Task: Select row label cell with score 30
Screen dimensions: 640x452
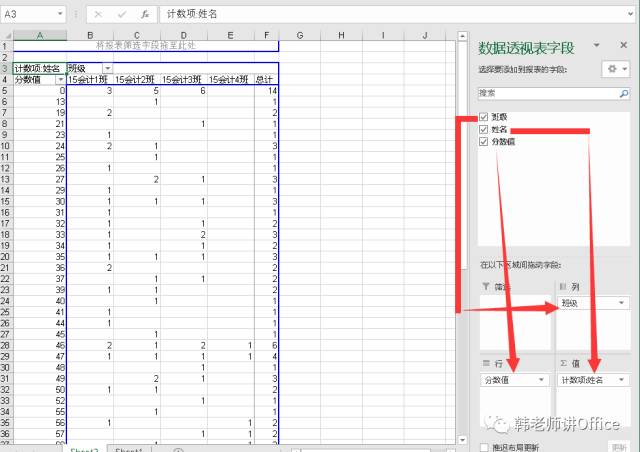Action: [x=40, y=201]
